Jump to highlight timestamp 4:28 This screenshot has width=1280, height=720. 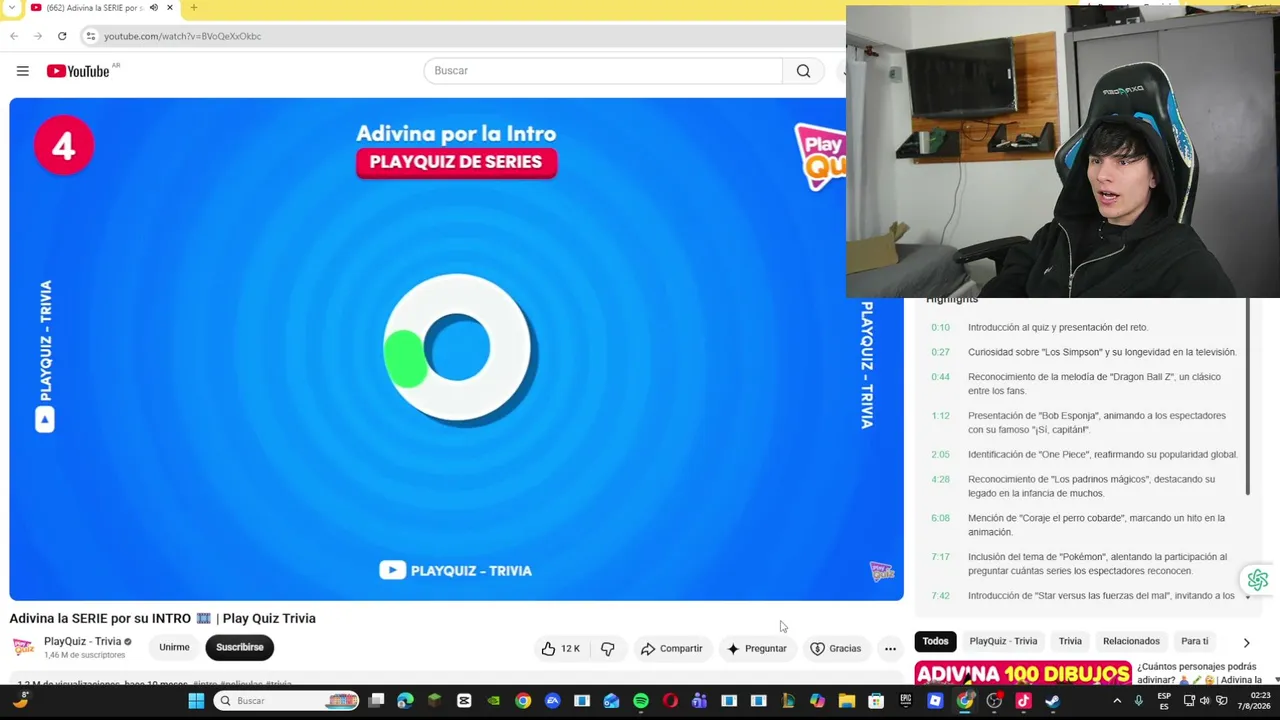[x=940, y=479]
